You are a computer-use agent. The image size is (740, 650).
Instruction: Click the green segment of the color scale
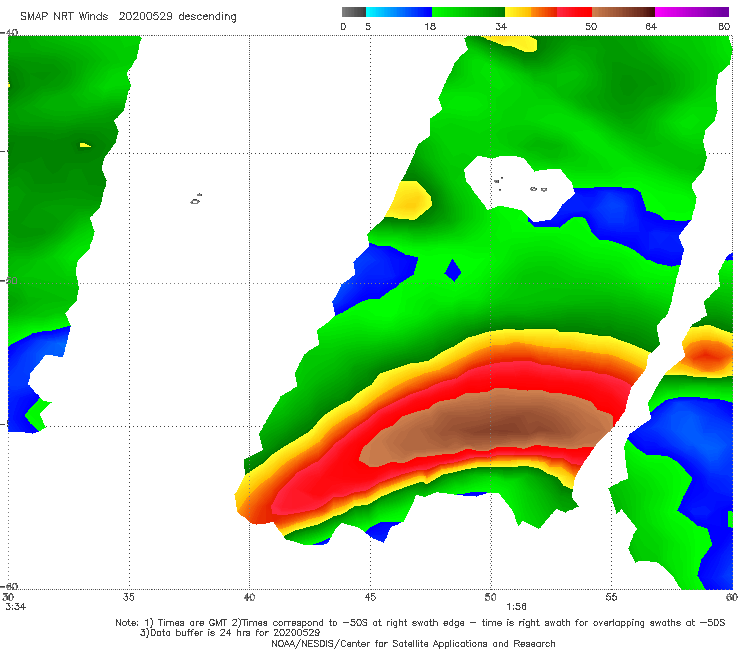click(x=468, y=12)
